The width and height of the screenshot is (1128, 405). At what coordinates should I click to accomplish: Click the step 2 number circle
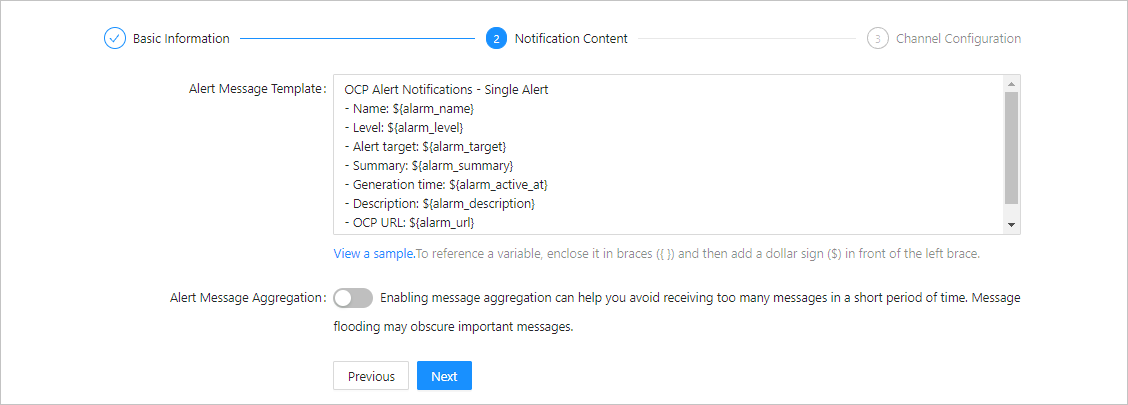tap(496, 39)
